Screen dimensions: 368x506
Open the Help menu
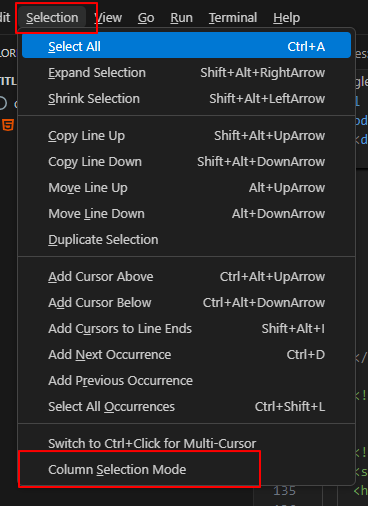[286, 18]
